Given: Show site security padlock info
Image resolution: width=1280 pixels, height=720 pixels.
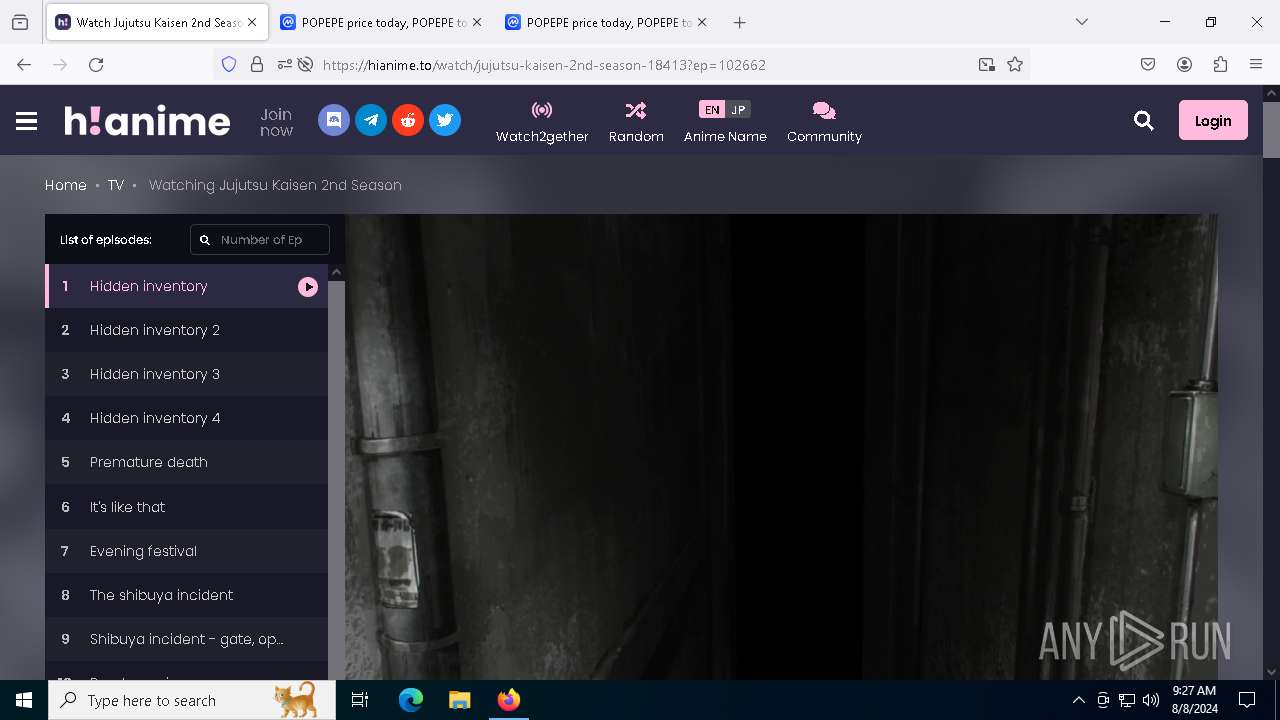Looking at the screenshot, I should click(257, 64).
